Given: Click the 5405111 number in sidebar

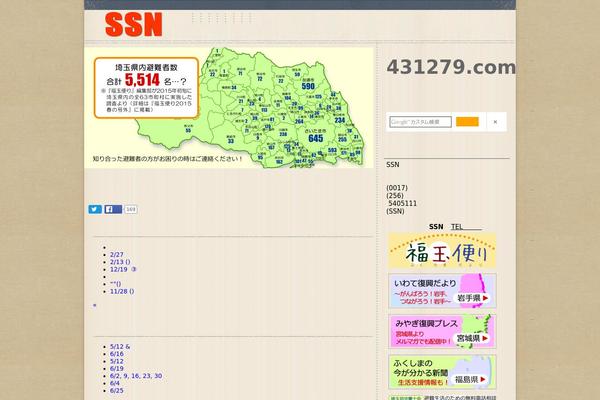Looking at the screenshot, I should pos(403,204).
